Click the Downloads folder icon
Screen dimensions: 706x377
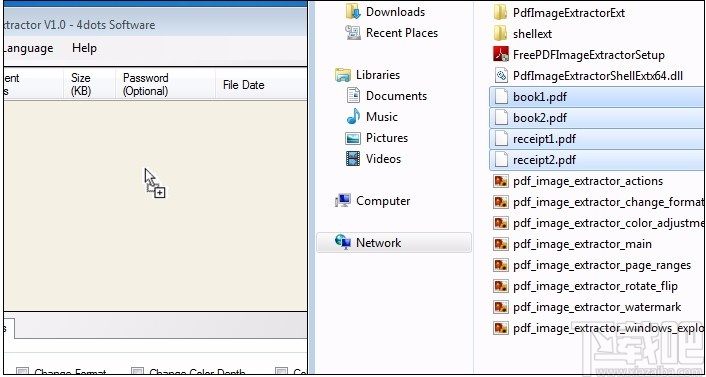[x=353, y=12]
